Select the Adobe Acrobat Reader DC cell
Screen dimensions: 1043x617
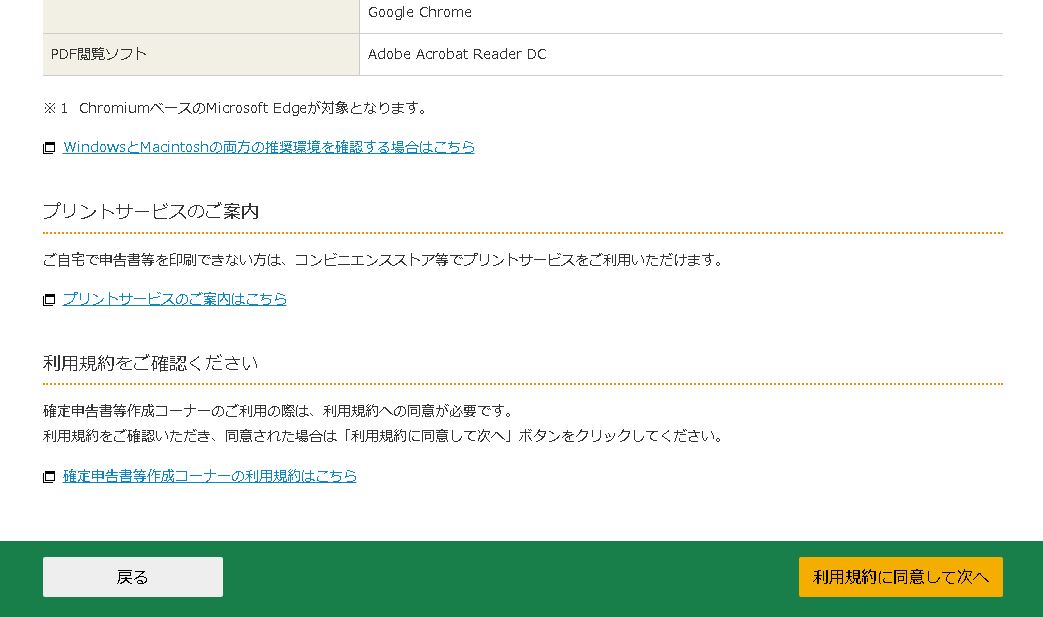pos(457,54)
